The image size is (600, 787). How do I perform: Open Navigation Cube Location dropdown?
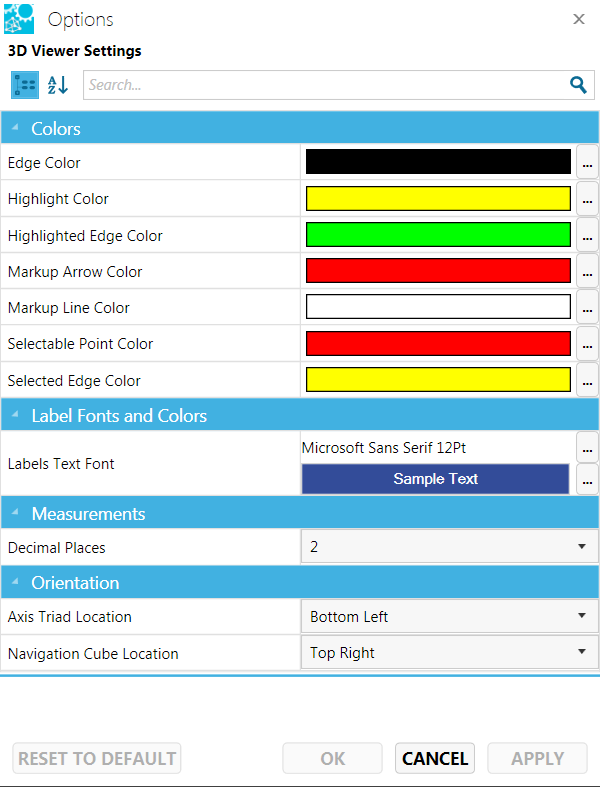(449, 653)
